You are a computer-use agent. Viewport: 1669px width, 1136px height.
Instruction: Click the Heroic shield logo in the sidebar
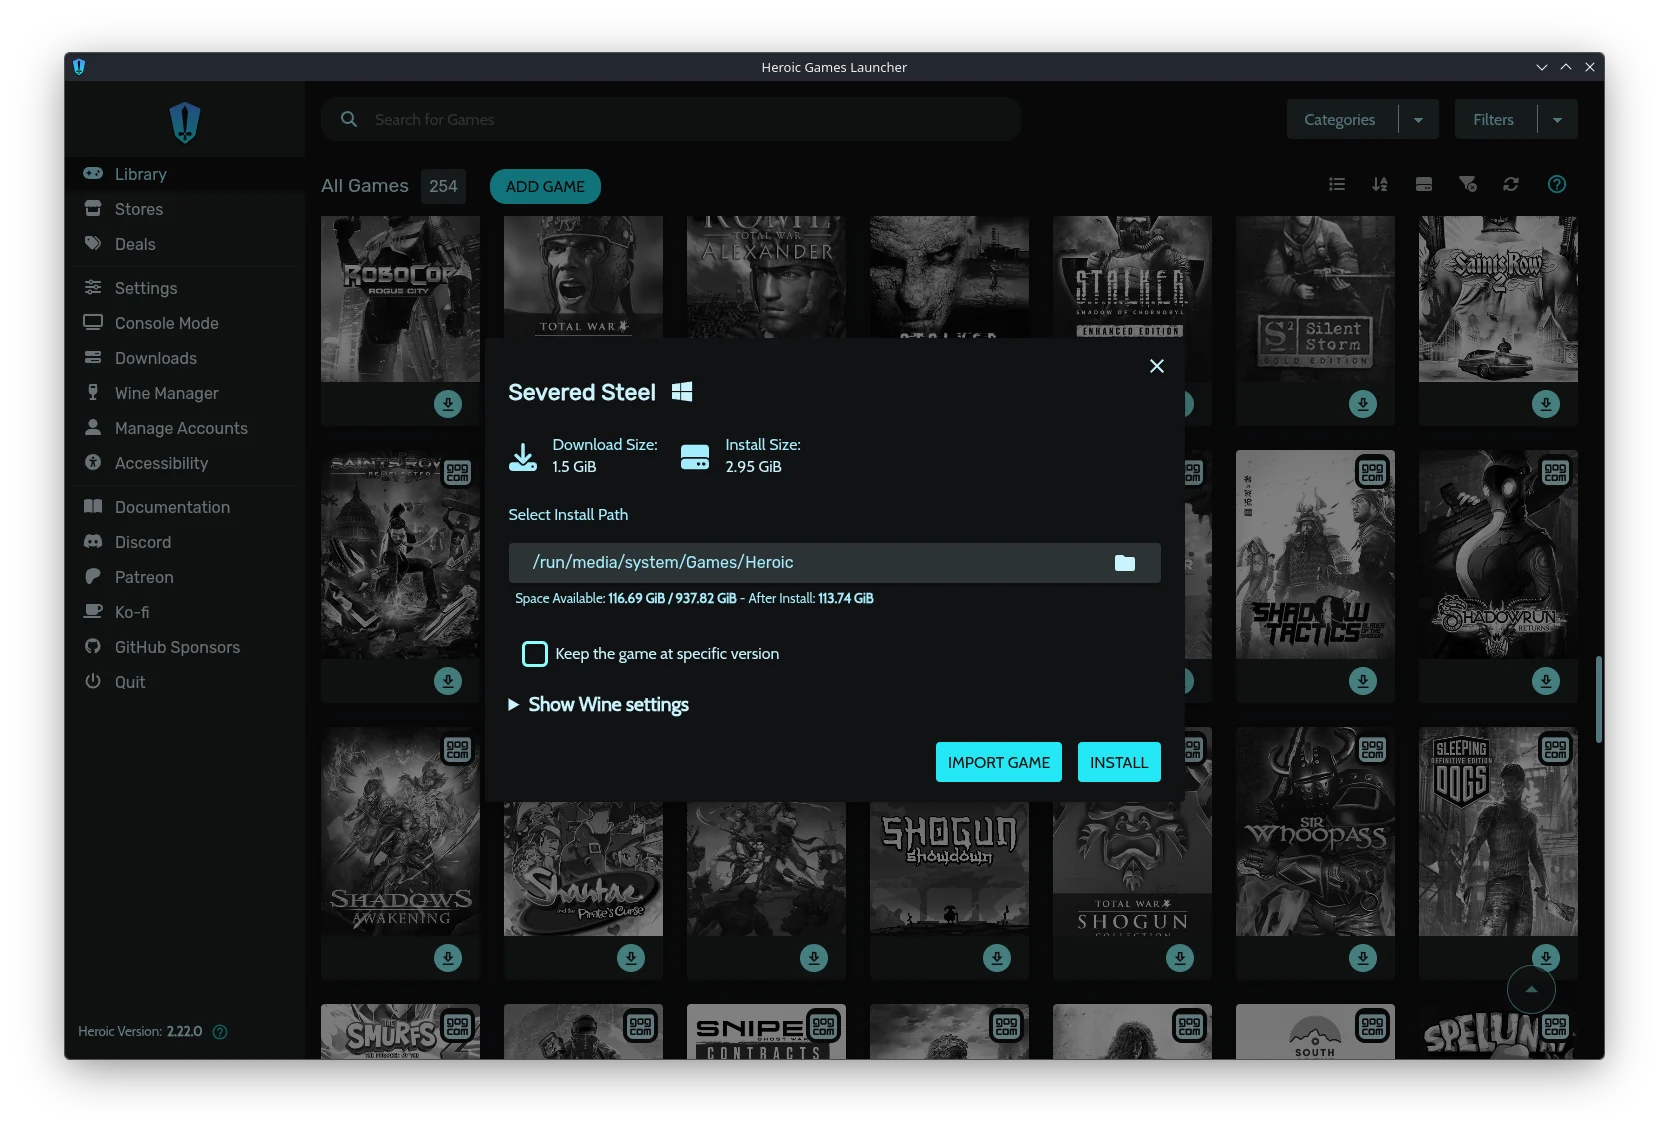185,122
